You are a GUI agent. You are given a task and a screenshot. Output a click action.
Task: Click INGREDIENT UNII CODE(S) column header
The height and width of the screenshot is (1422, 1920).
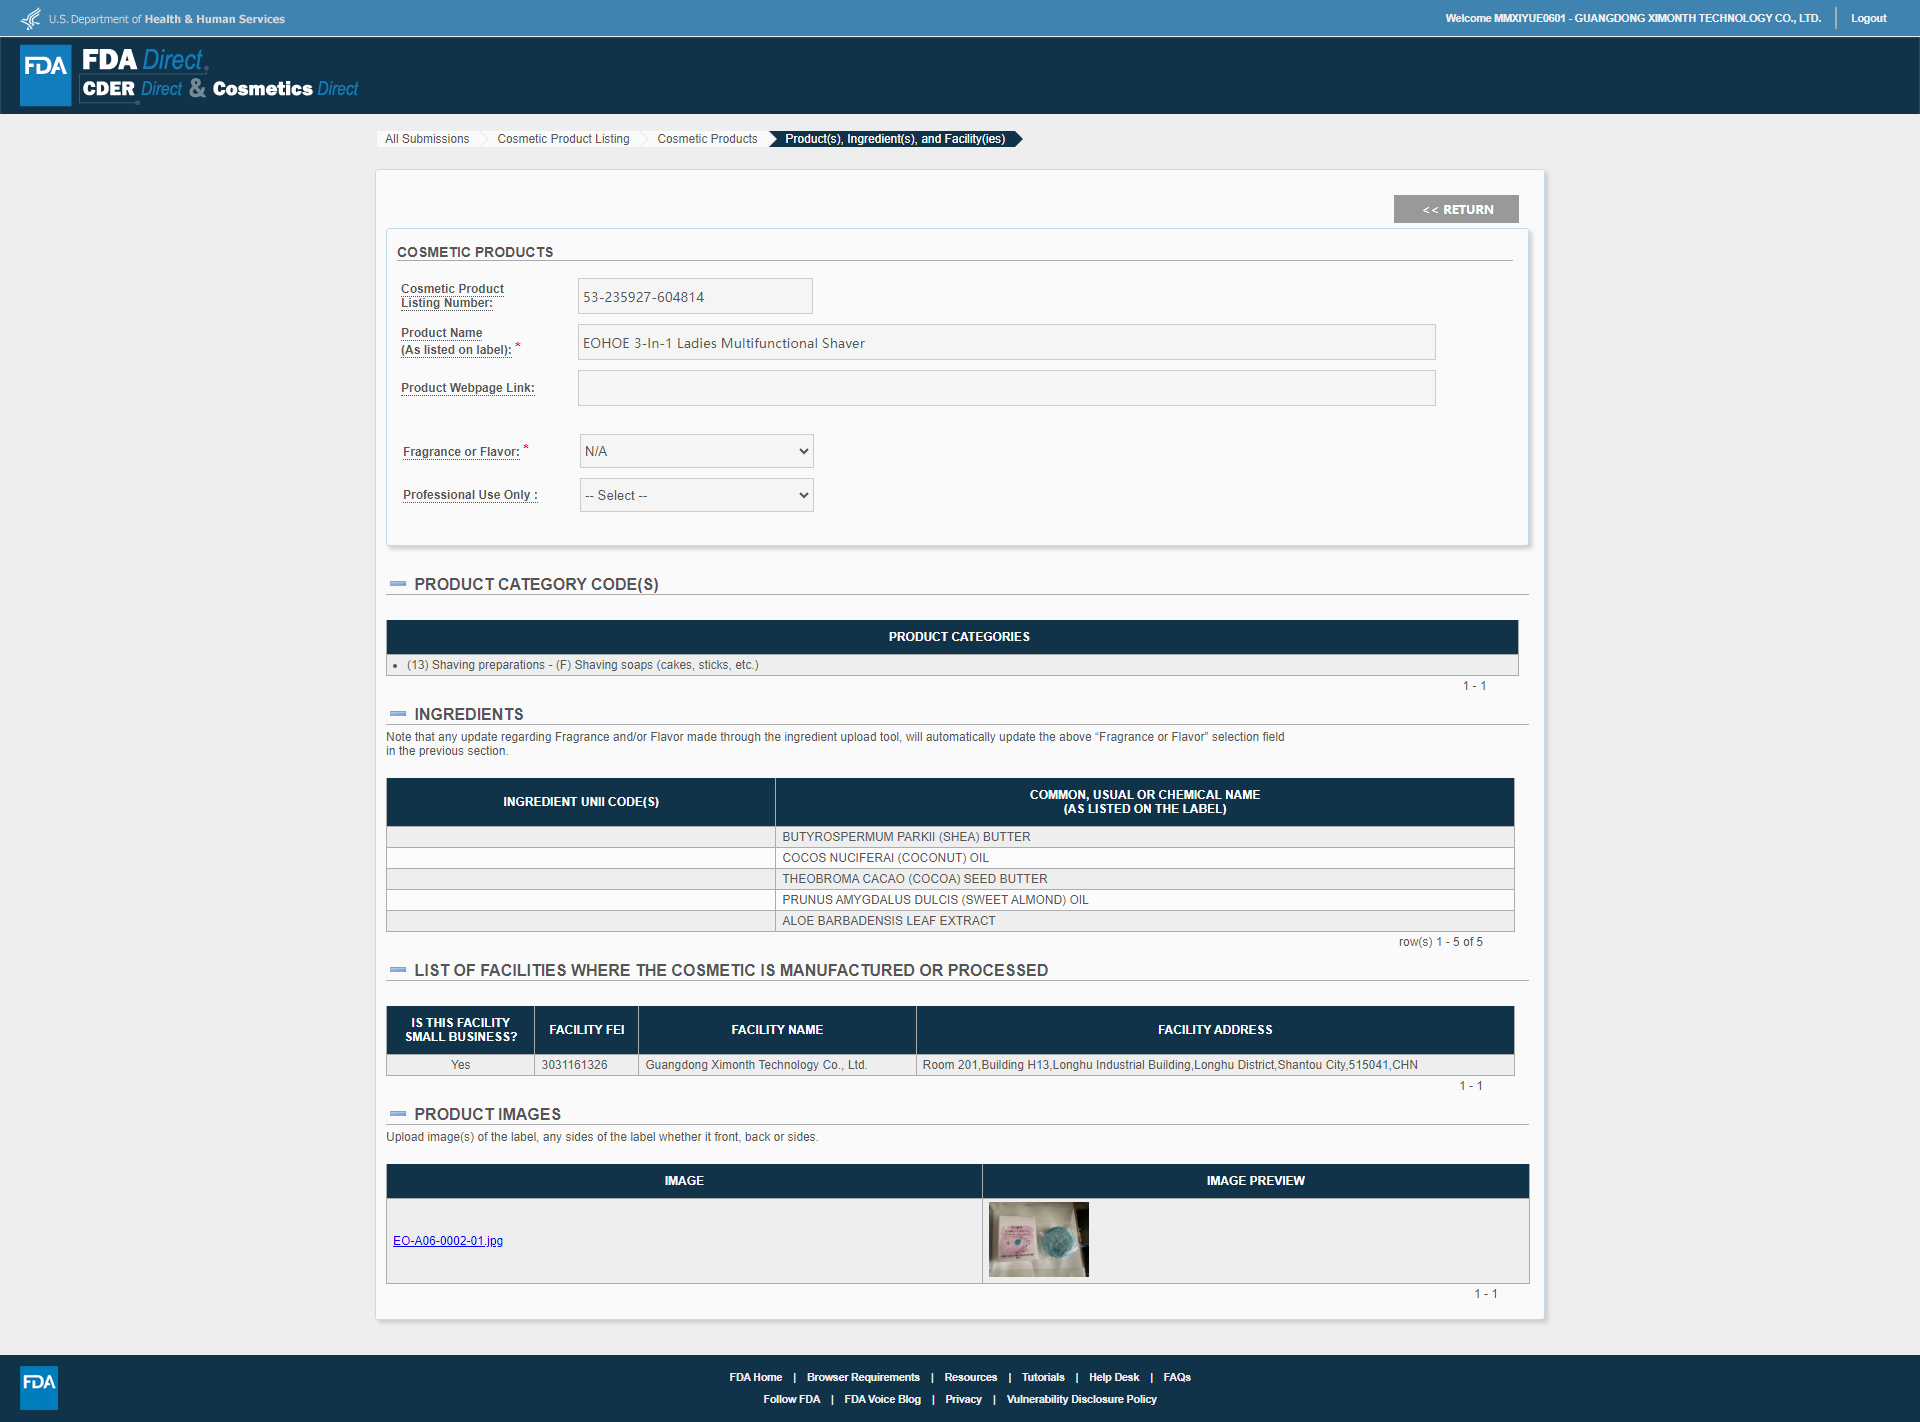[581, 802]
